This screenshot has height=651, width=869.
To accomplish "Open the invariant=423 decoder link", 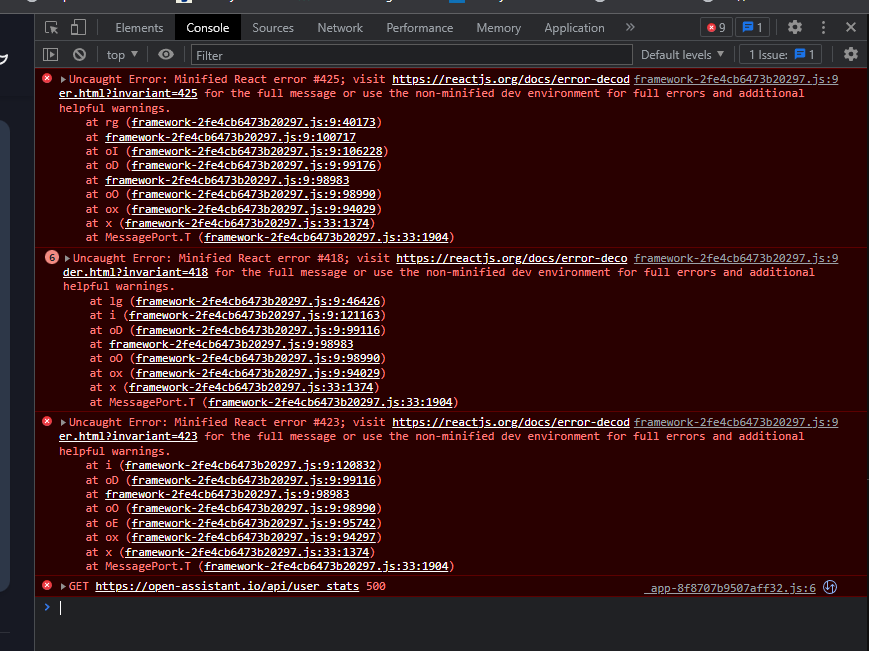I will (128, 436).
